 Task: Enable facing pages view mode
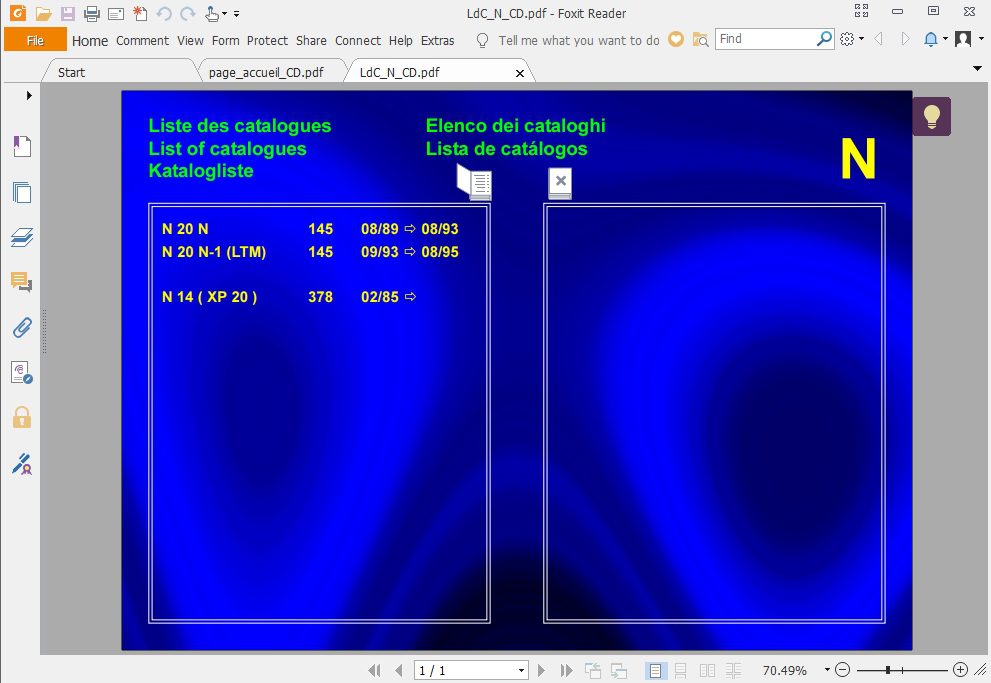[x=708, y=670]
